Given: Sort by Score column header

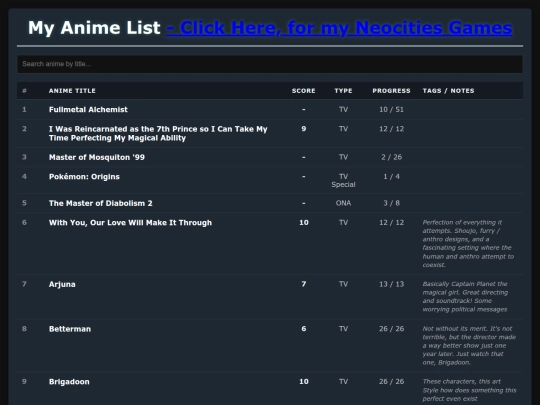Looking at the screenshot, I should (x=303, y=91).
